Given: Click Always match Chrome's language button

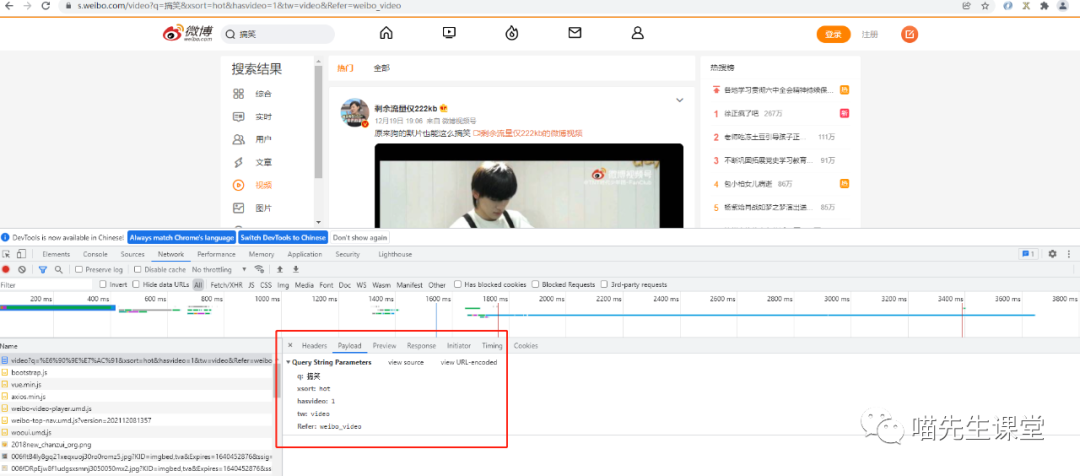Looking at the screenshot, I should pyautogui.click(x=182, y=238).
